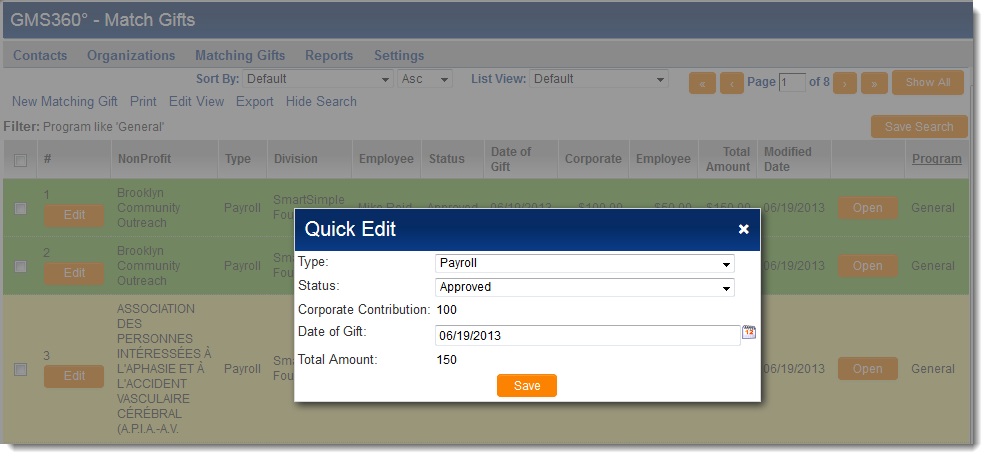The width and height of the screenshot is (988, 459).
Task: Close the Quick Edit dialog
Action: 743,229
